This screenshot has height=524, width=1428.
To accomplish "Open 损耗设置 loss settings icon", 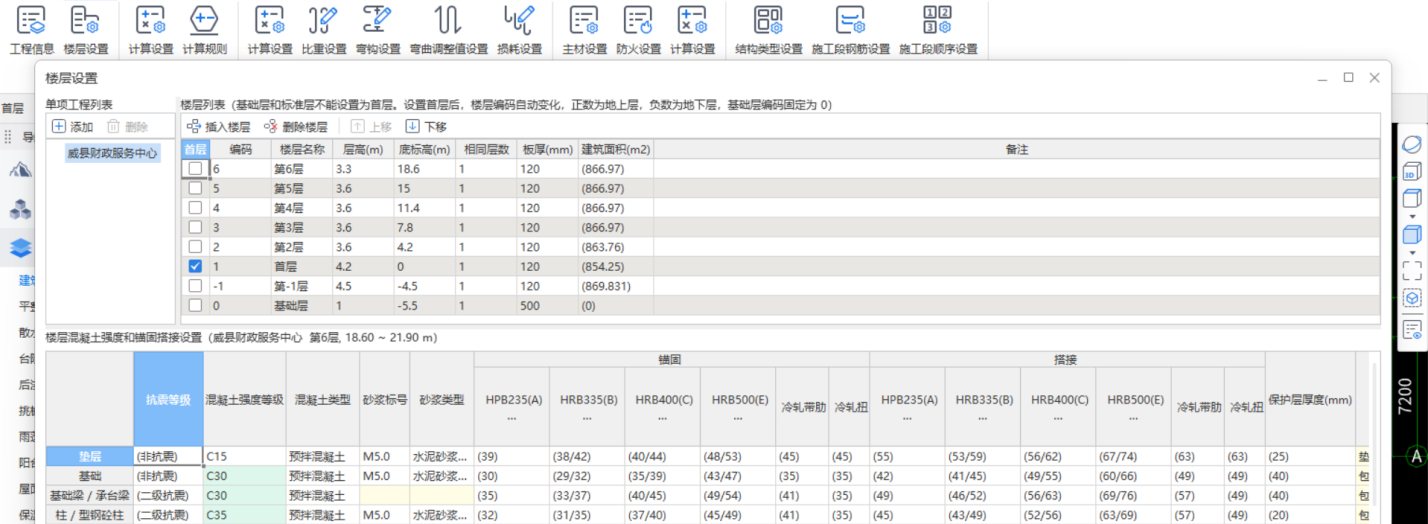I will coord(519,19).
